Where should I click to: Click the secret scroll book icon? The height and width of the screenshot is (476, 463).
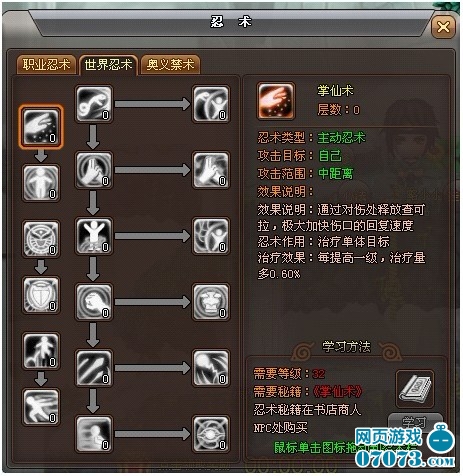415,389
